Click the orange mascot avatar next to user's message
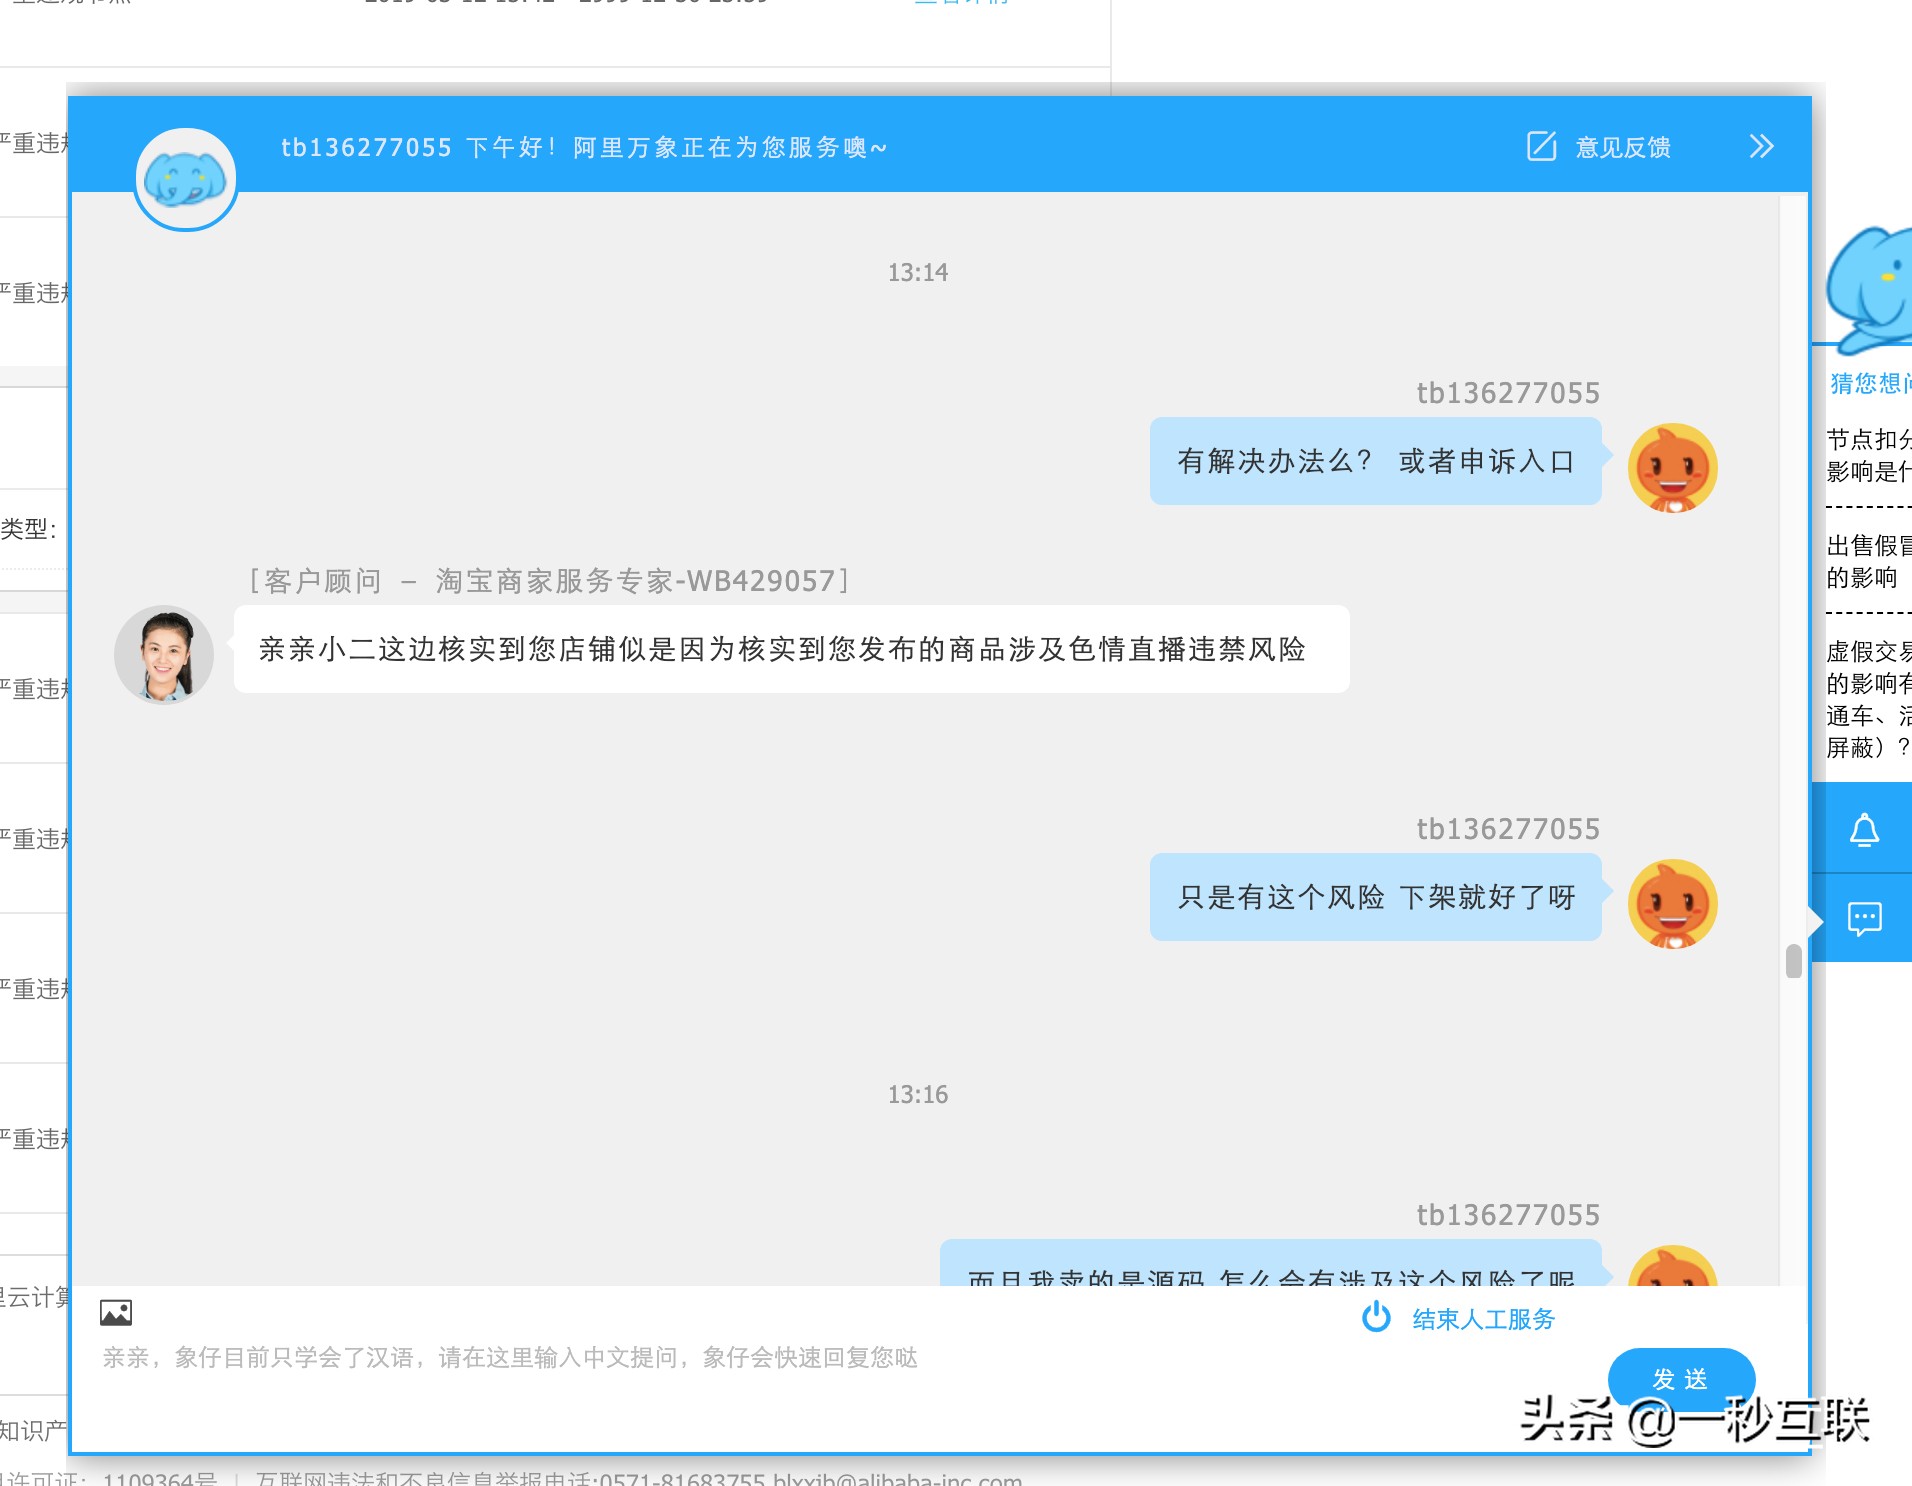The height and width of the screenshot is (1486, 1912). tap(1673, 466)
